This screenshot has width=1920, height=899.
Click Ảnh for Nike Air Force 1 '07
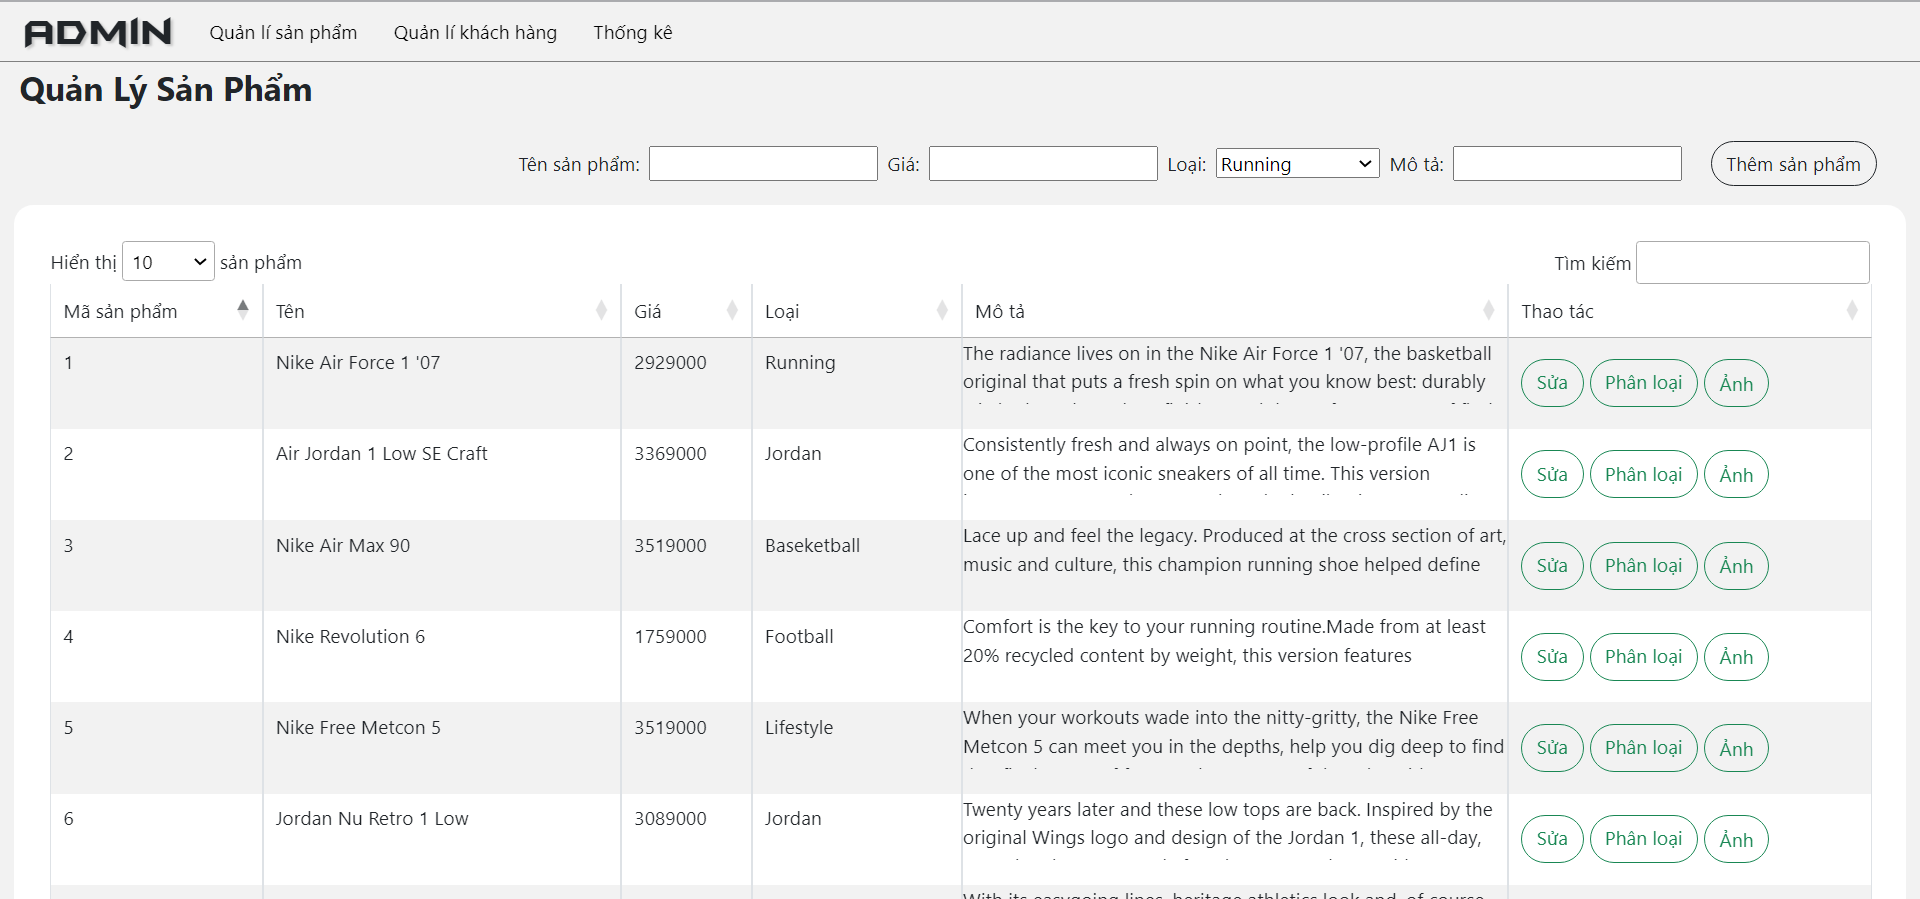click(x=1736, y=383)
